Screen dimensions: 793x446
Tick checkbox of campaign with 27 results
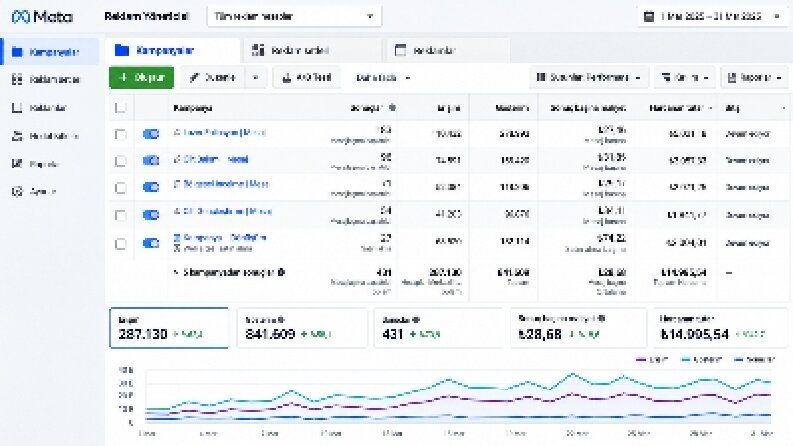tap(120, 244)
